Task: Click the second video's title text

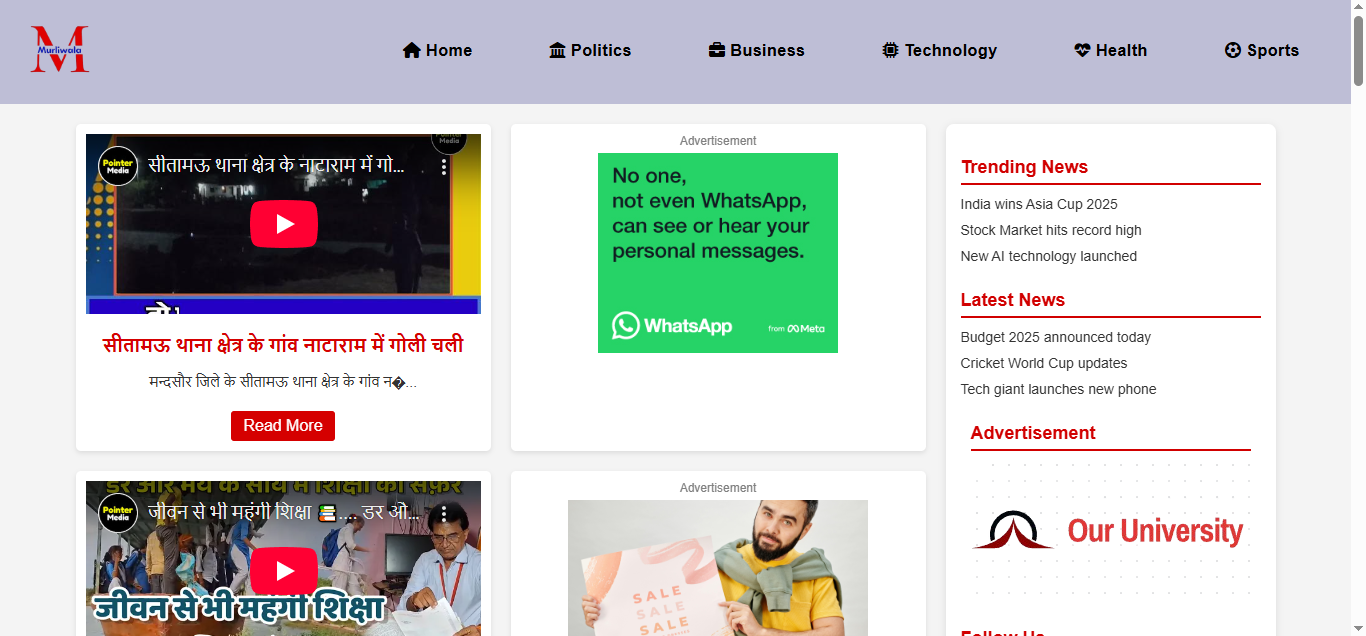Action: click(284, 513)
